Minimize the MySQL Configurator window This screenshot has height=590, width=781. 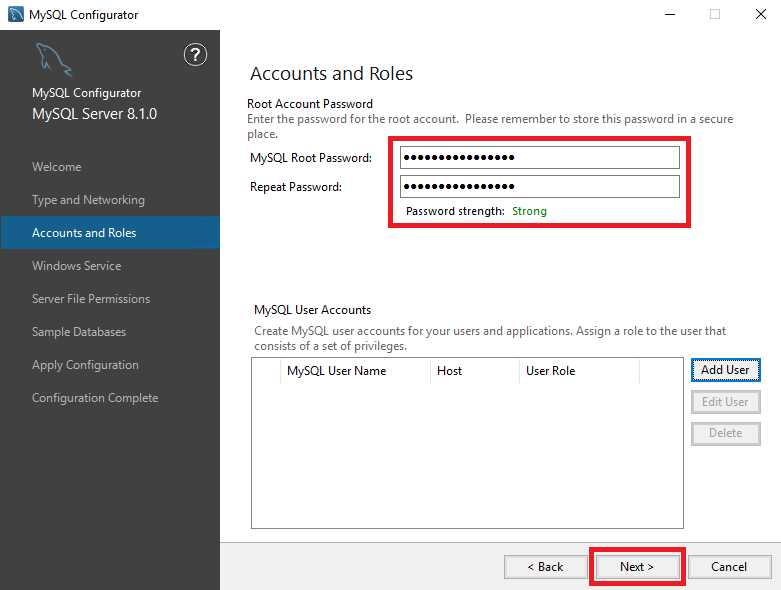click(x=670, y=14)
